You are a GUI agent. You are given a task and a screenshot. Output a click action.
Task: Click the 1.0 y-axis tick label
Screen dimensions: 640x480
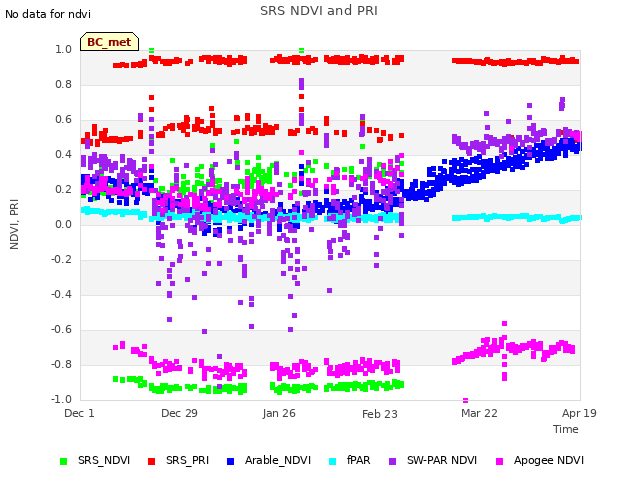[x=63, y=49]
